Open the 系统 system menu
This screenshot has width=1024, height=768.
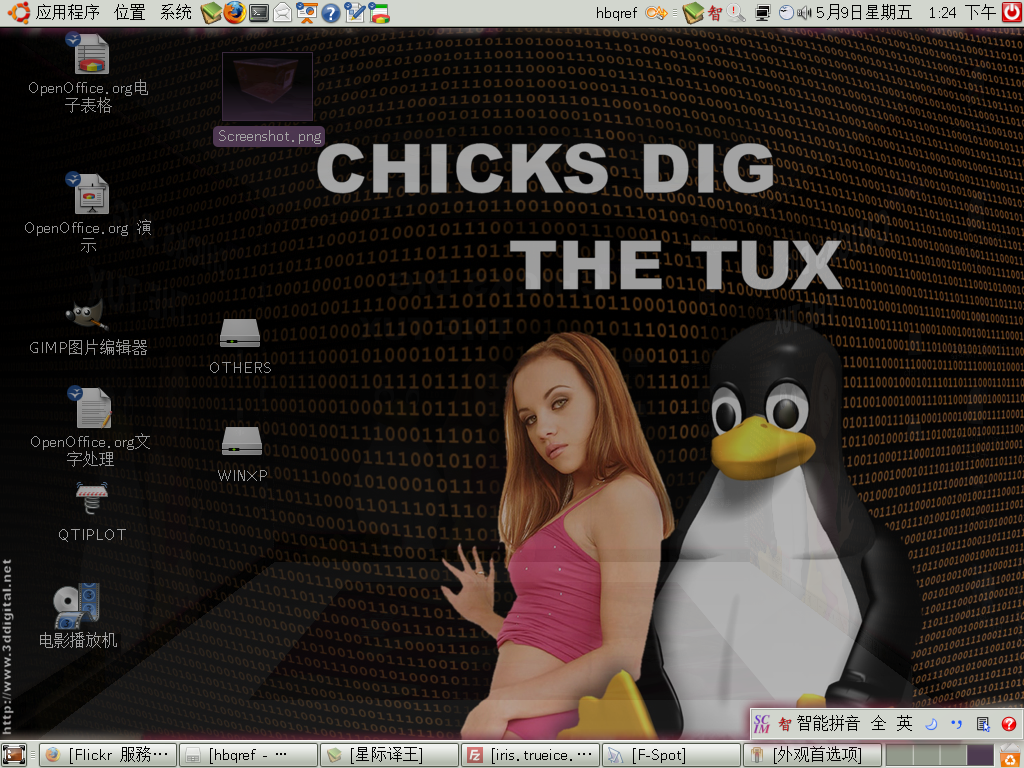[176, 12]
